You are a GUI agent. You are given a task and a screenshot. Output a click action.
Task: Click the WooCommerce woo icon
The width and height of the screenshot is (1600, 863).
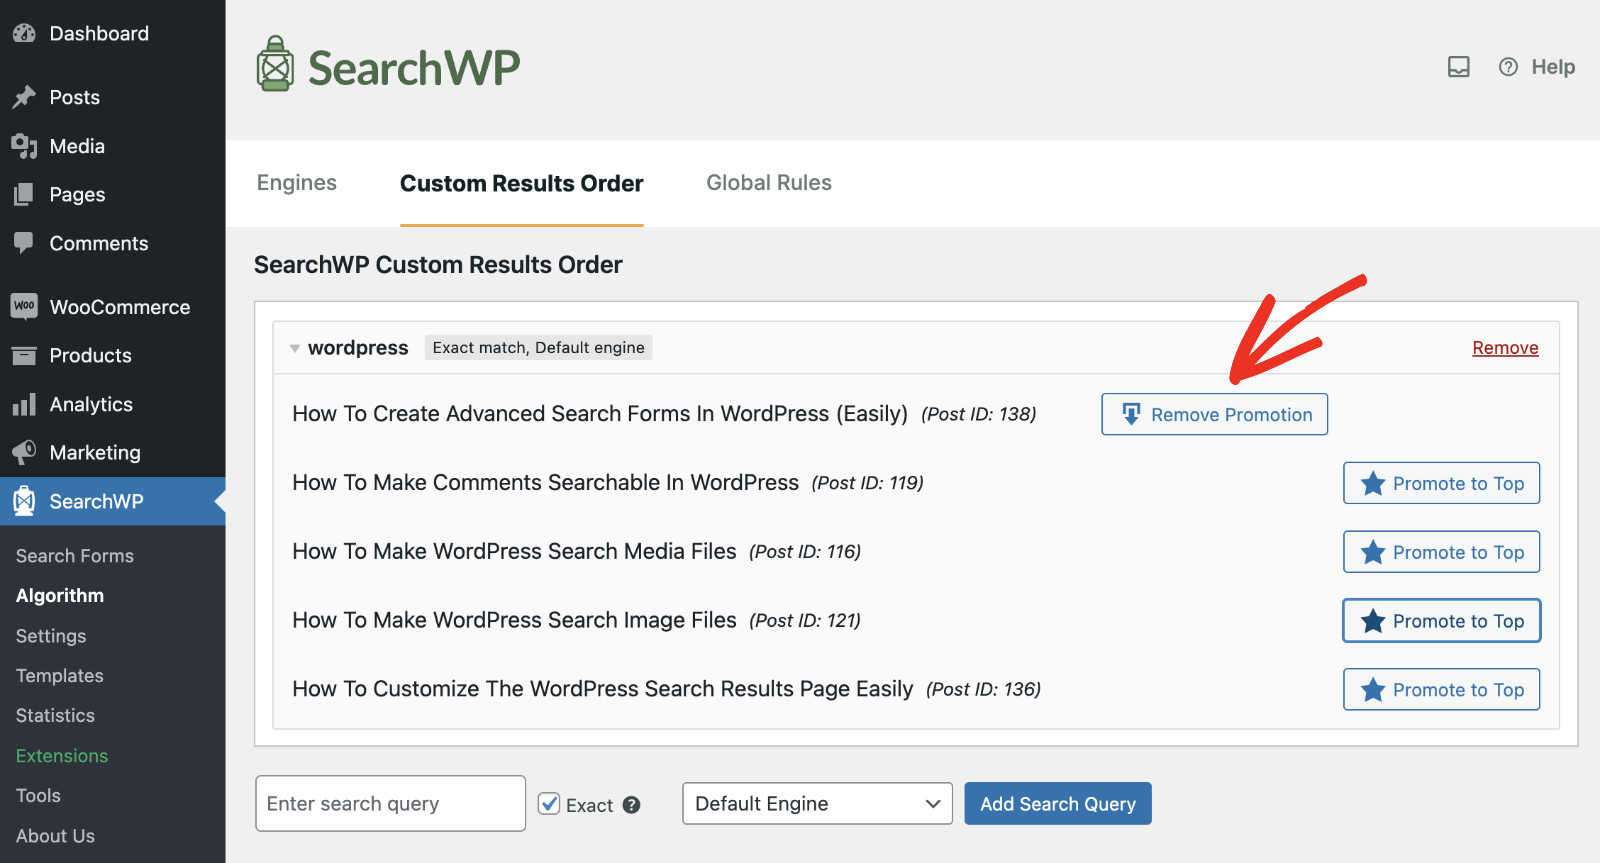(24, 306)
